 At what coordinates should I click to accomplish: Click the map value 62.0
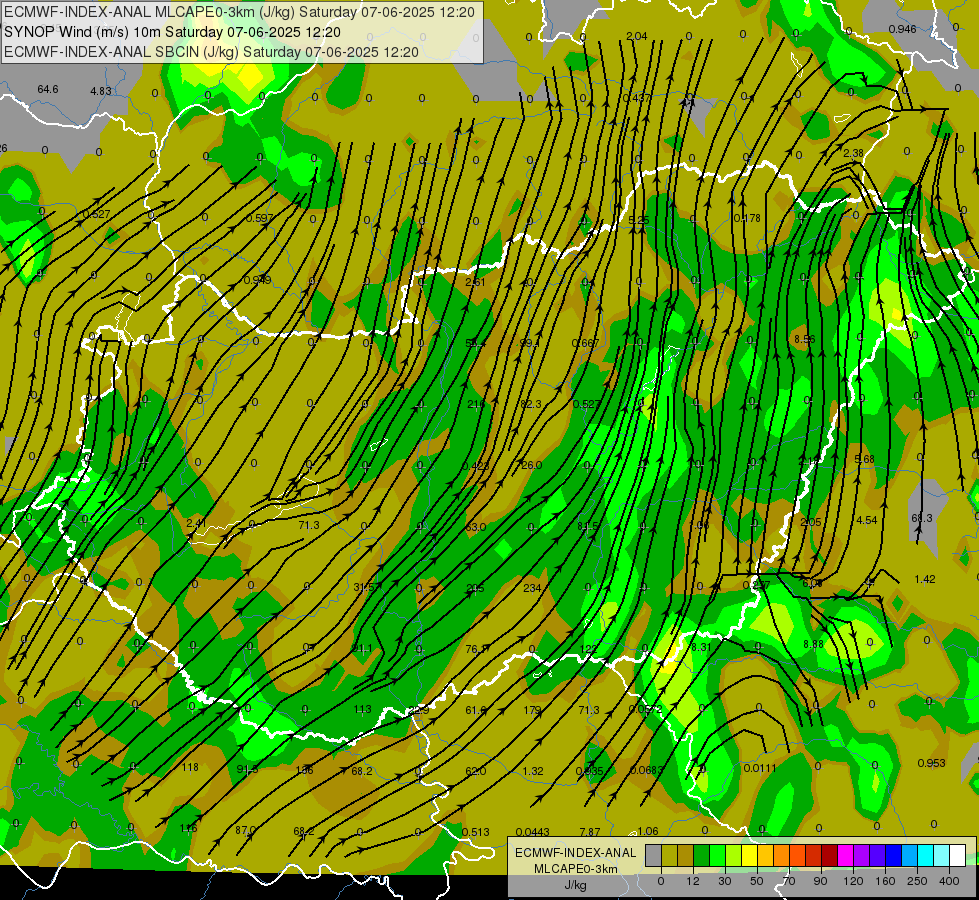[476, 771]
